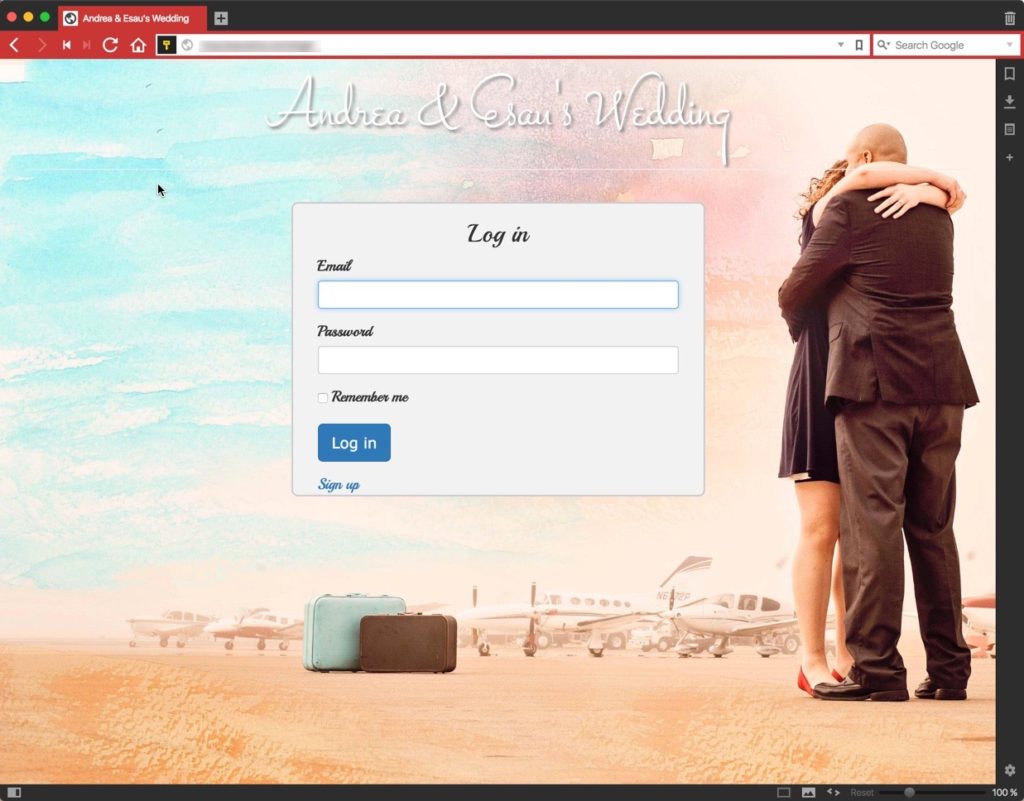
Task: Click the Rewind navigation button
Action: click(67, 45)
